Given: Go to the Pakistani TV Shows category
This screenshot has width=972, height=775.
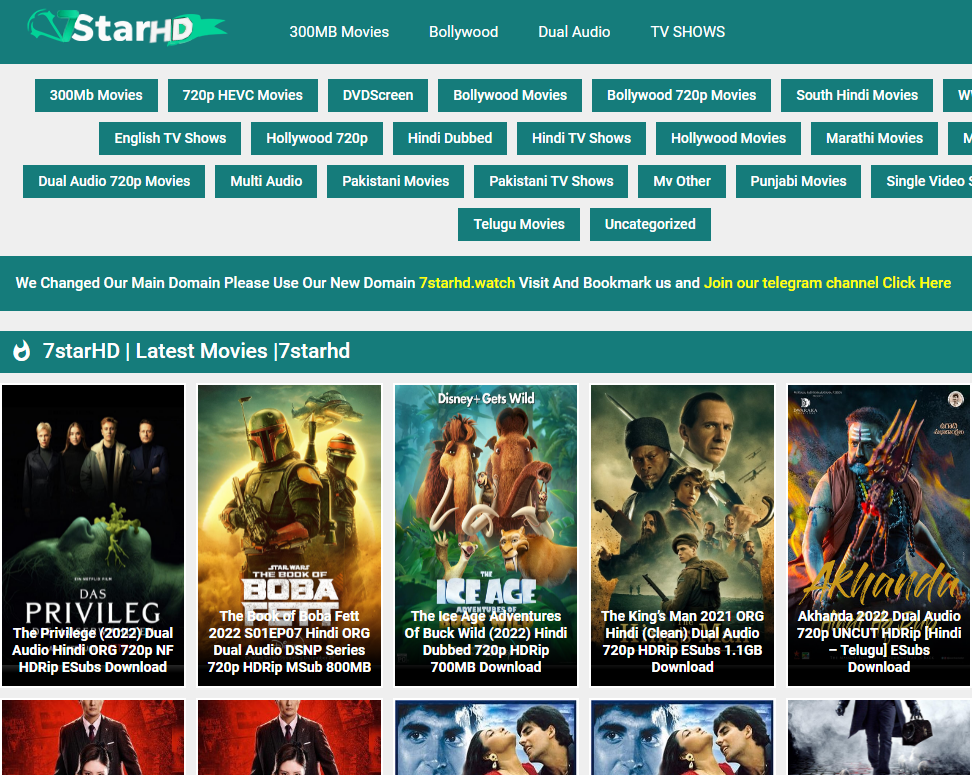Looking at the screenshot, I should 551,182.
